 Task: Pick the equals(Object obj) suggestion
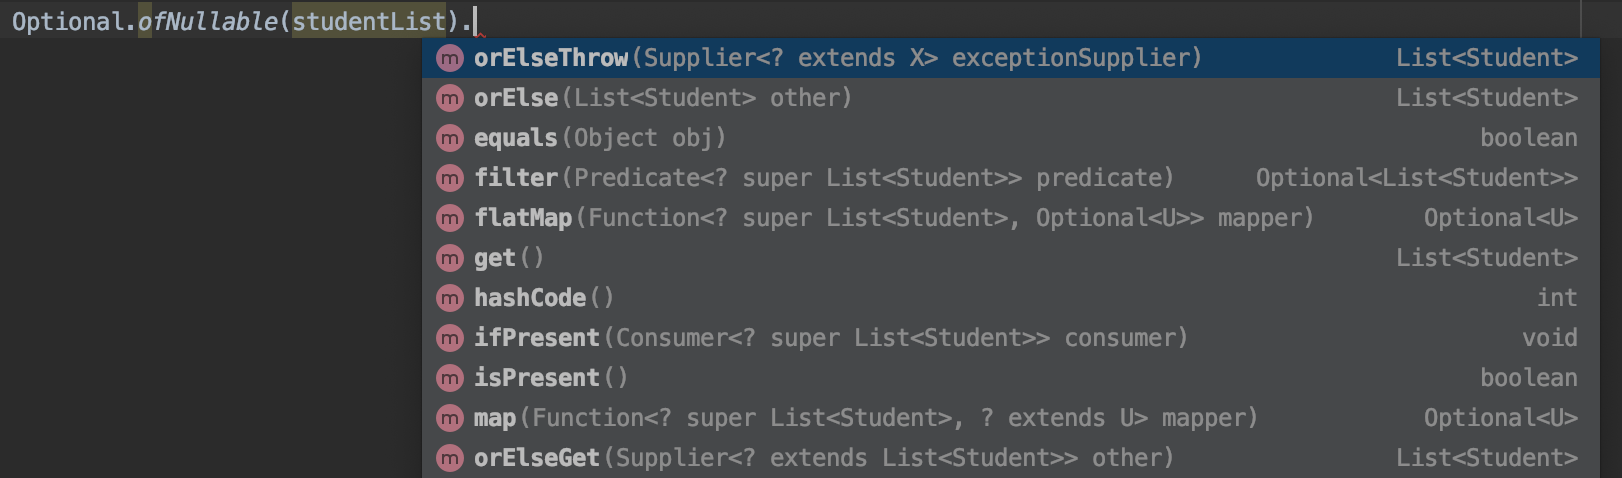(x=1010, y=138)
